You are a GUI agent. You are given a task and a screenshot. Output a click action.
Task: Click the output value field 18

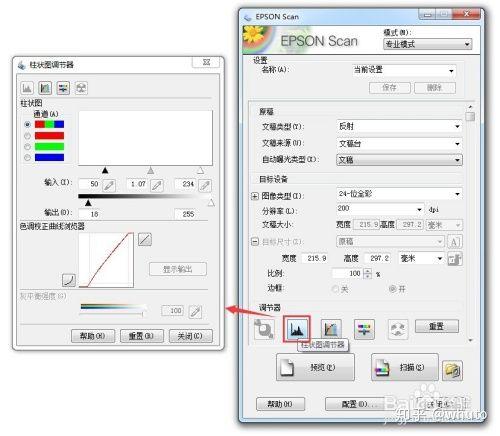pos(89,214)
